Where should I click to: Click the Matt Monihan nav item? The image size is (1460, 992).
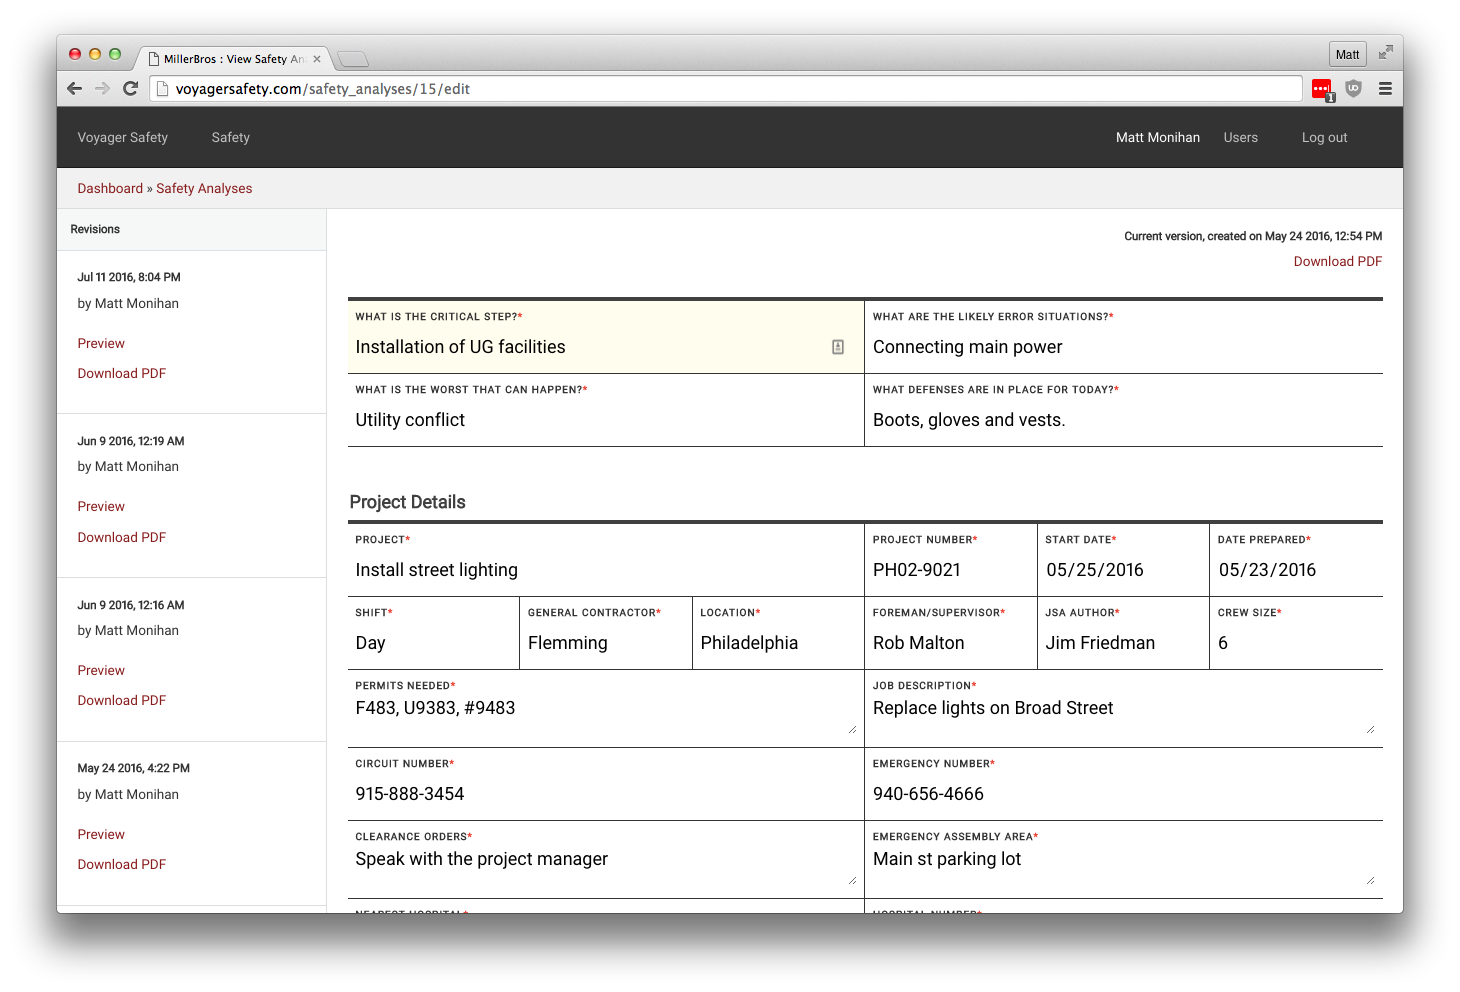[x=1158, y=138]
